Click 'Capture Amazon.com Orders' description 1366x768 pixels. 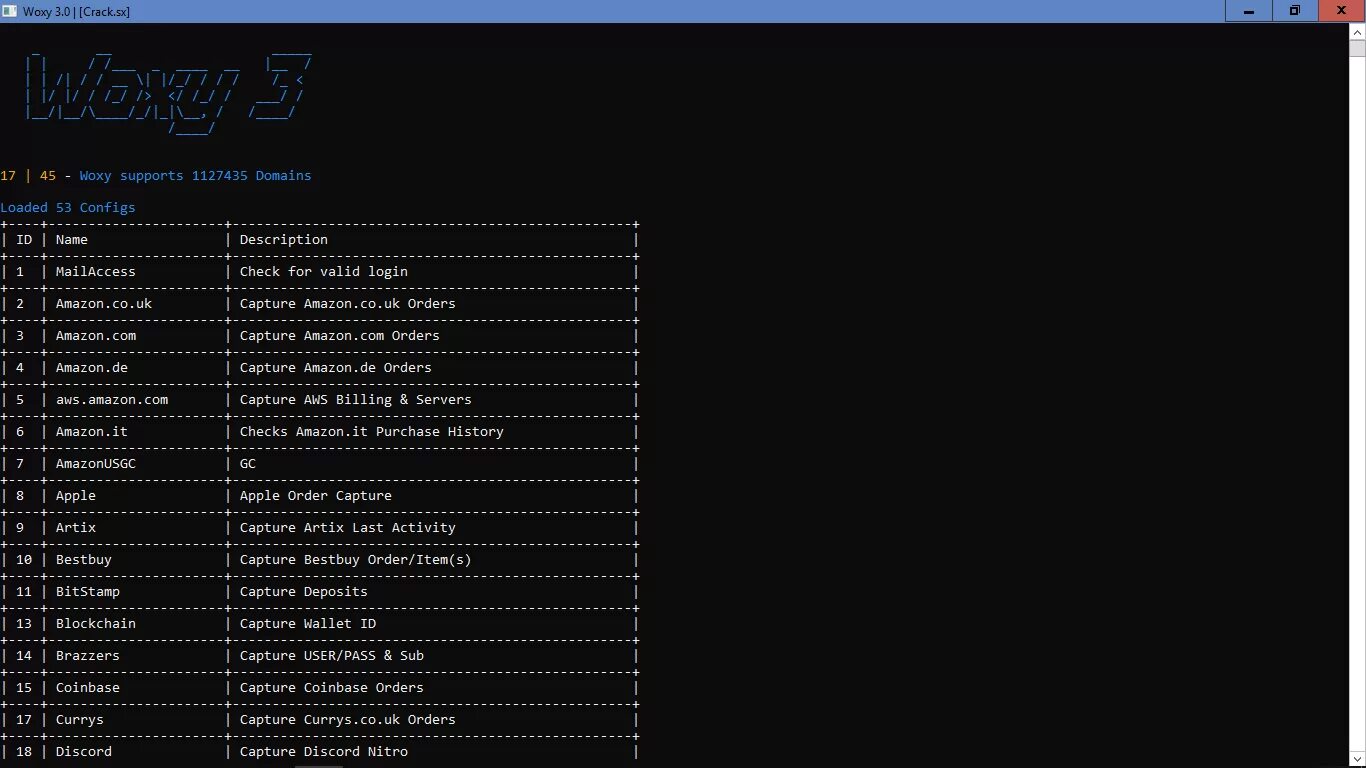click(x=340, y=336)
